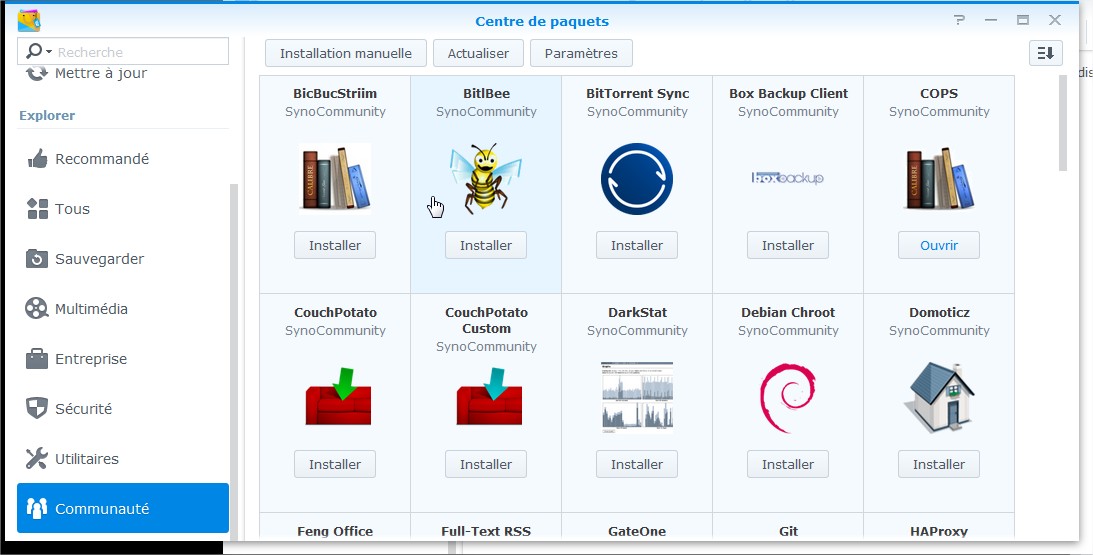This screenshot has width=1093, height=555.
Task: Install the BitlBee package
Action: [x=486, y=245]
